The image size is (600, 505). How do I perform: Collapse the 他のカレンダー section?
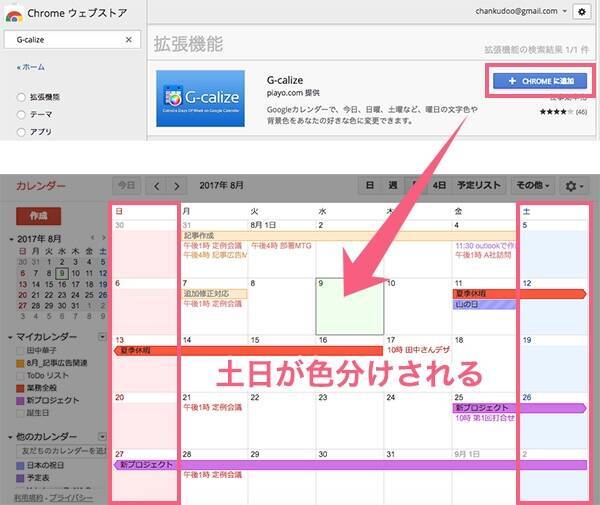tap(10, 437)
